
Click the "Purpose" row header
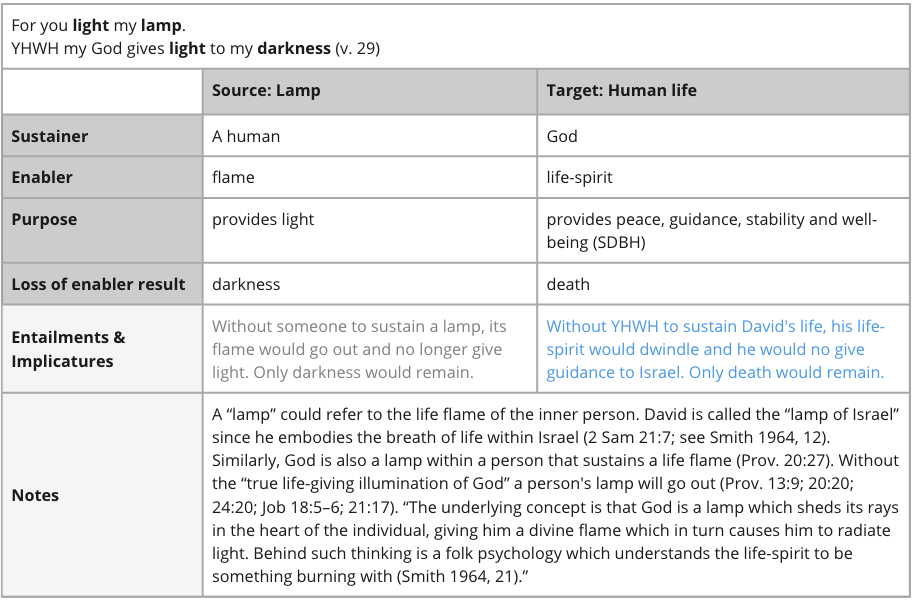(44, 219)
